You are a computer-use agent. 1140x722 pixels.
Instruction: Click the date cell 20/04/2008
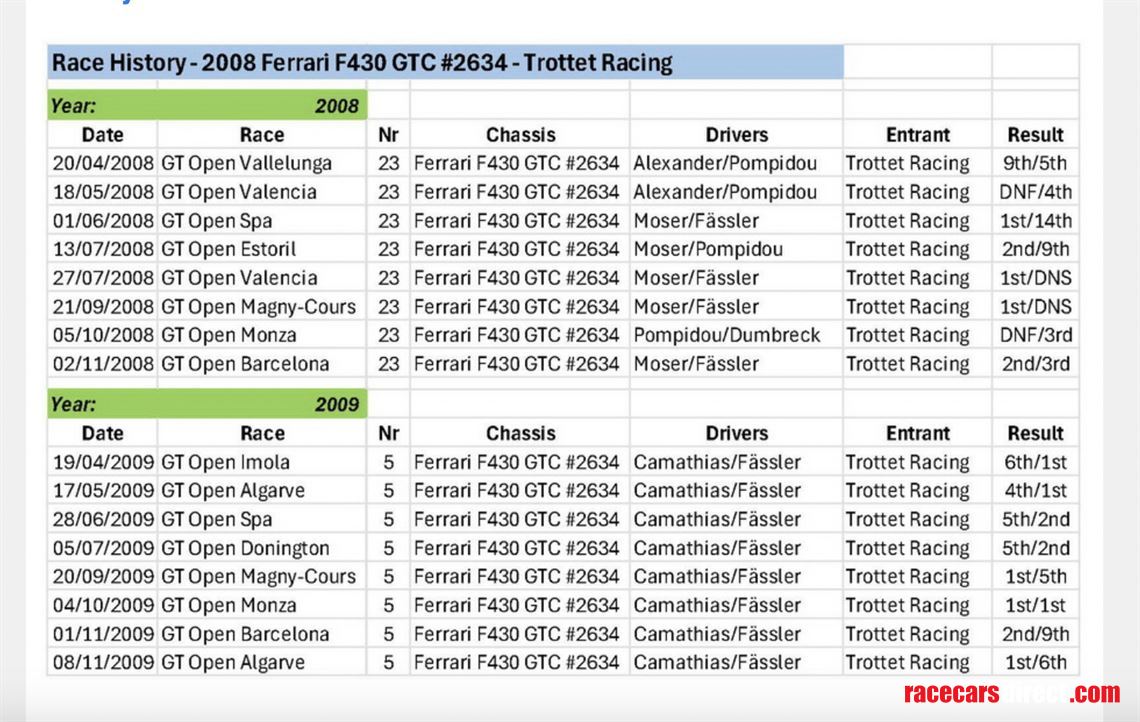(103, 163)
